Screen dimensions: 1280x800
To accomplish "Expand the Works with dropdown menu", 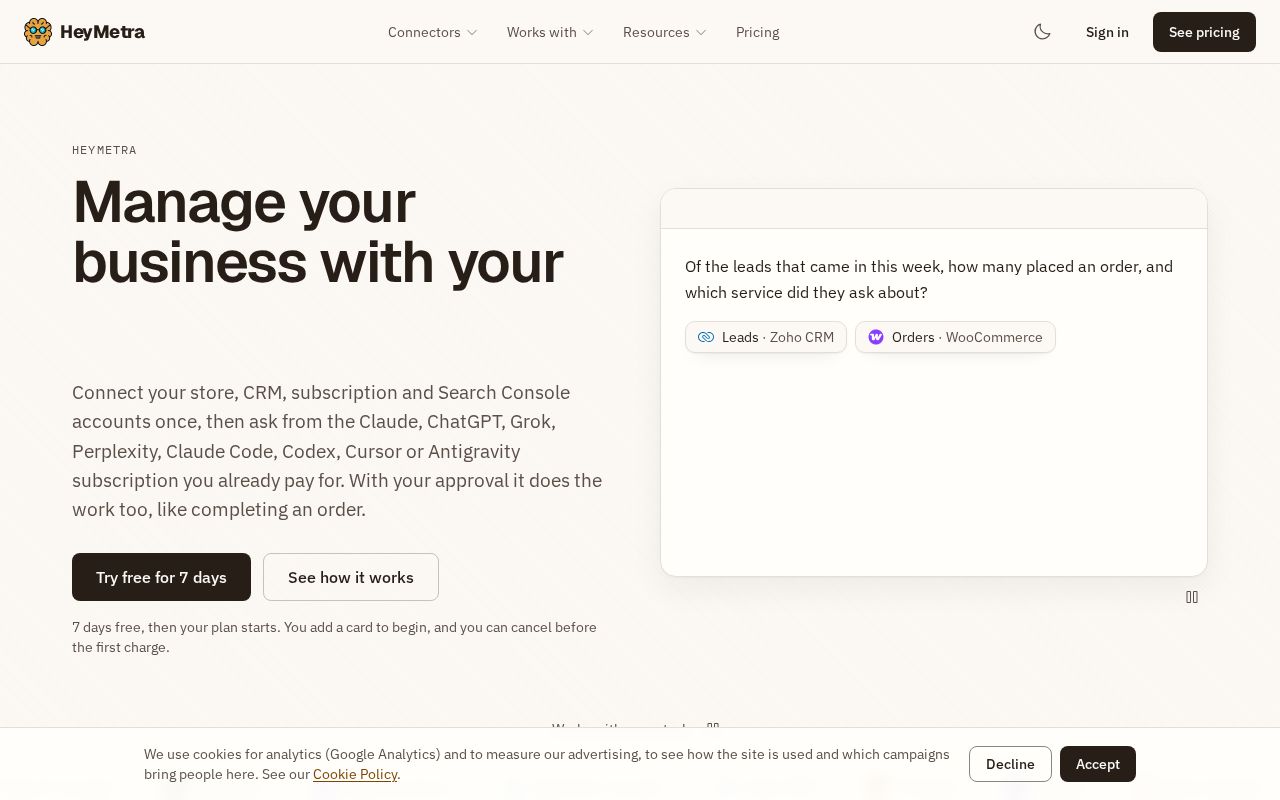I will [550, 32].
